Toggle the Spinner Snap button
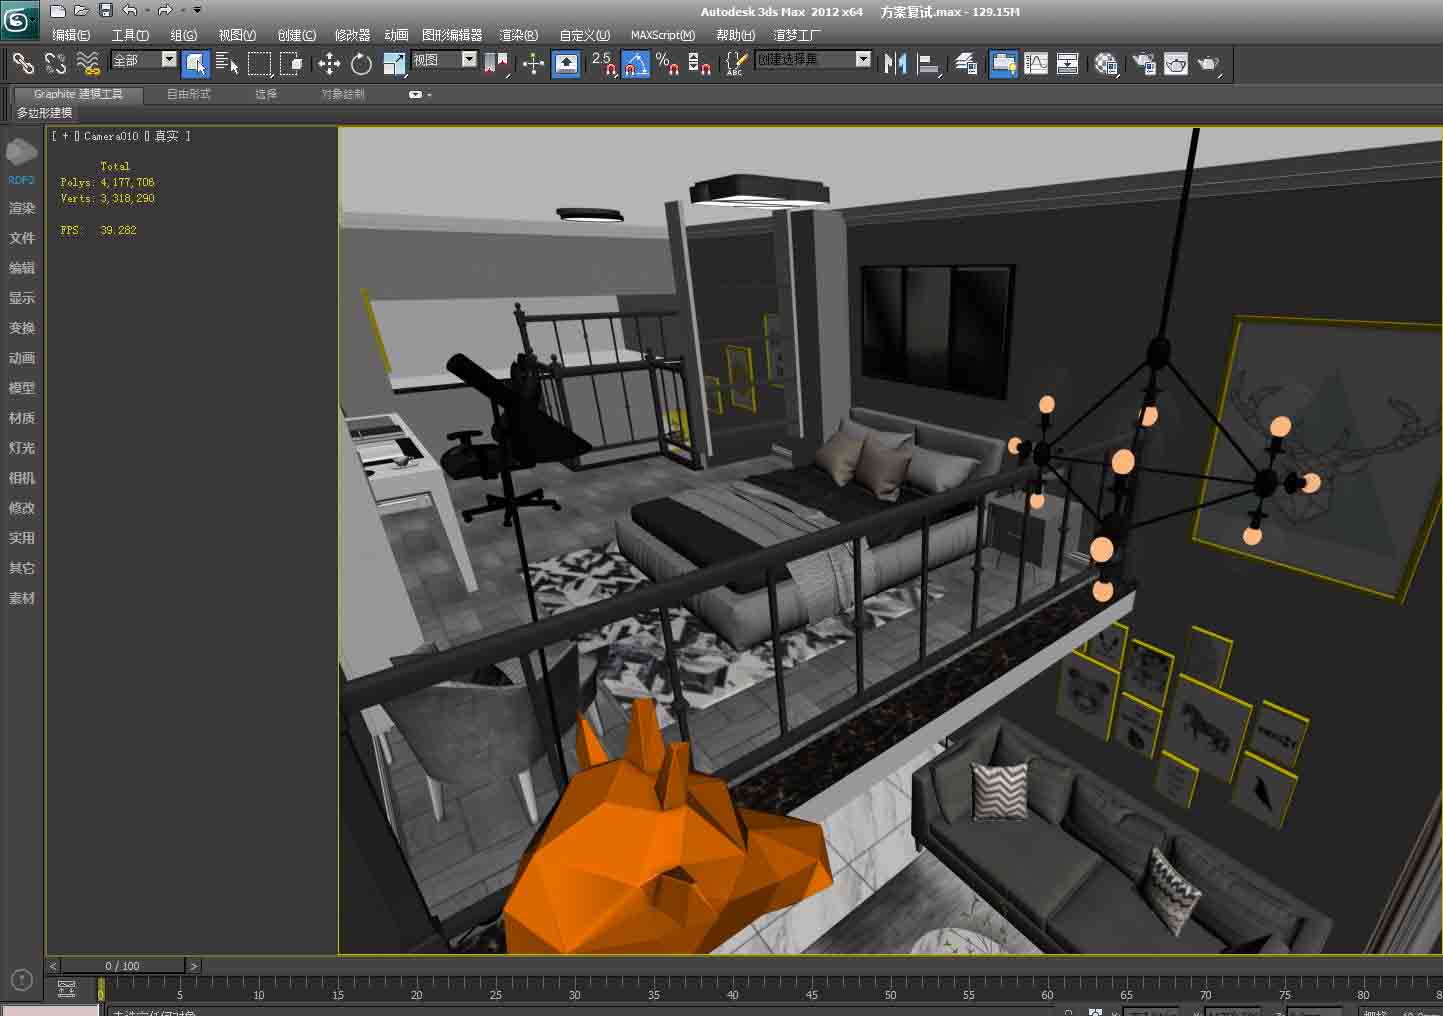 click(x=700, y=64)
